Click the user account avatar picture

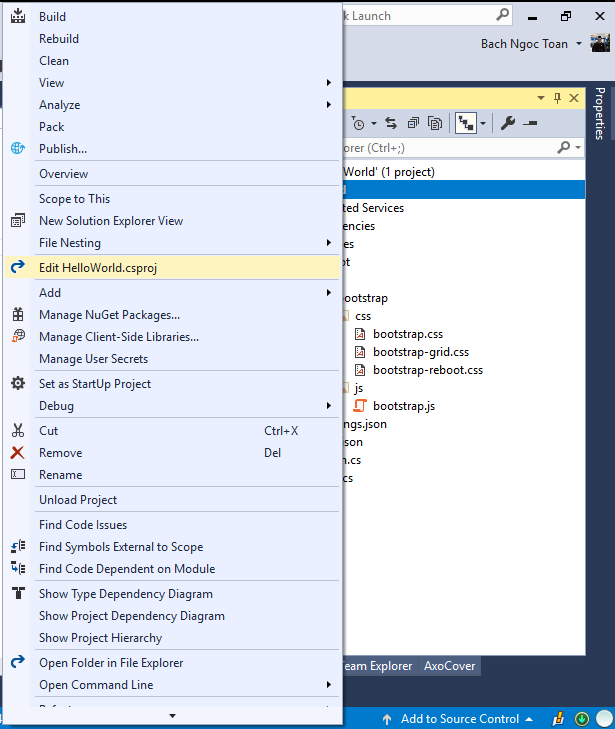[600, 43]
